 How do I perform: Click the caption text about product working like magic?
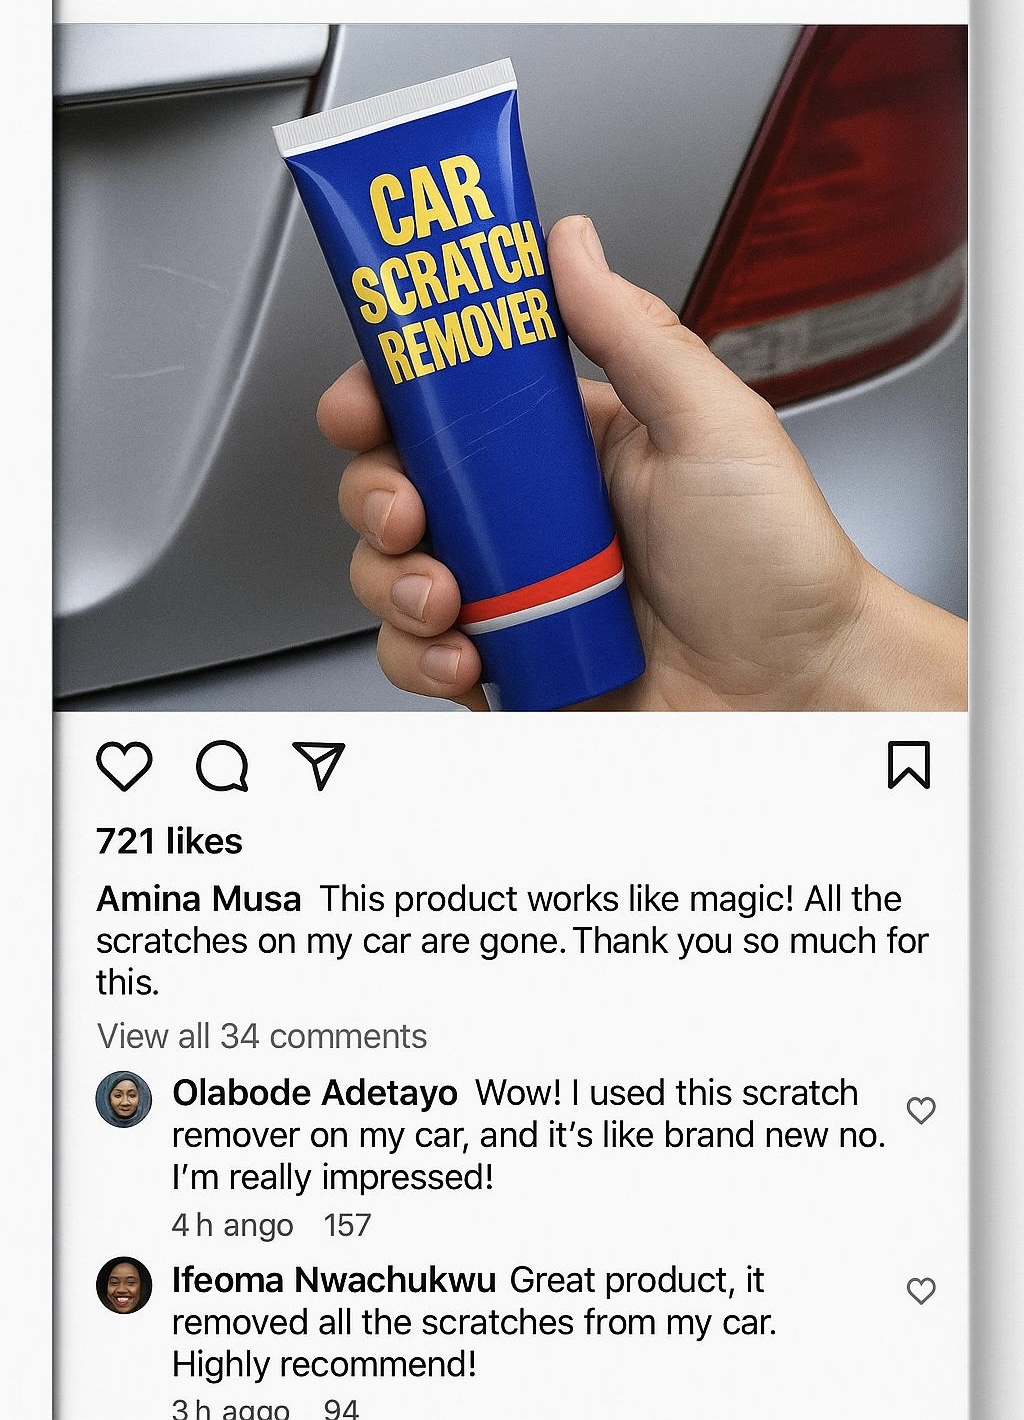(x=512, y=941)
